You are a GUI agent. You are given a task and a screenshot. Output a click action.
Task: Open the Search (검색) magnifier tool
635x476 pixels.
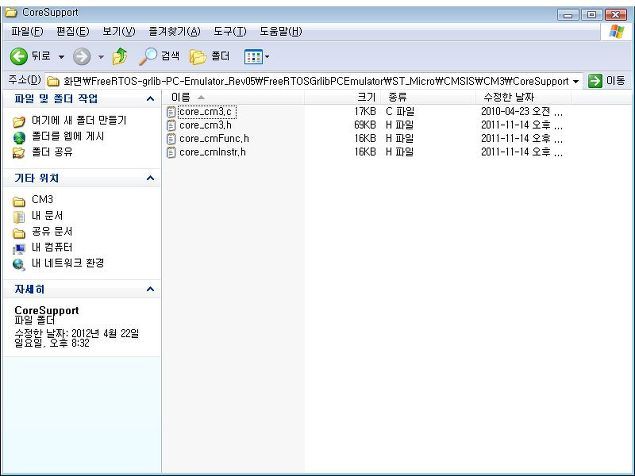pos(159,56)
